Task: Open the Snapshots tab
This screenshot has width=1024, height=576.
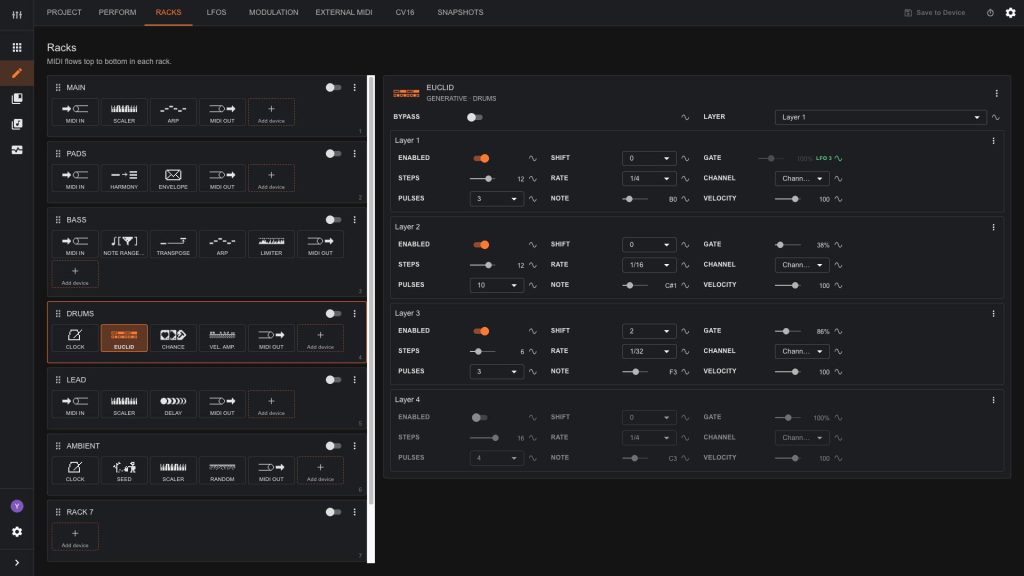Action: click(x=460, y=12)
